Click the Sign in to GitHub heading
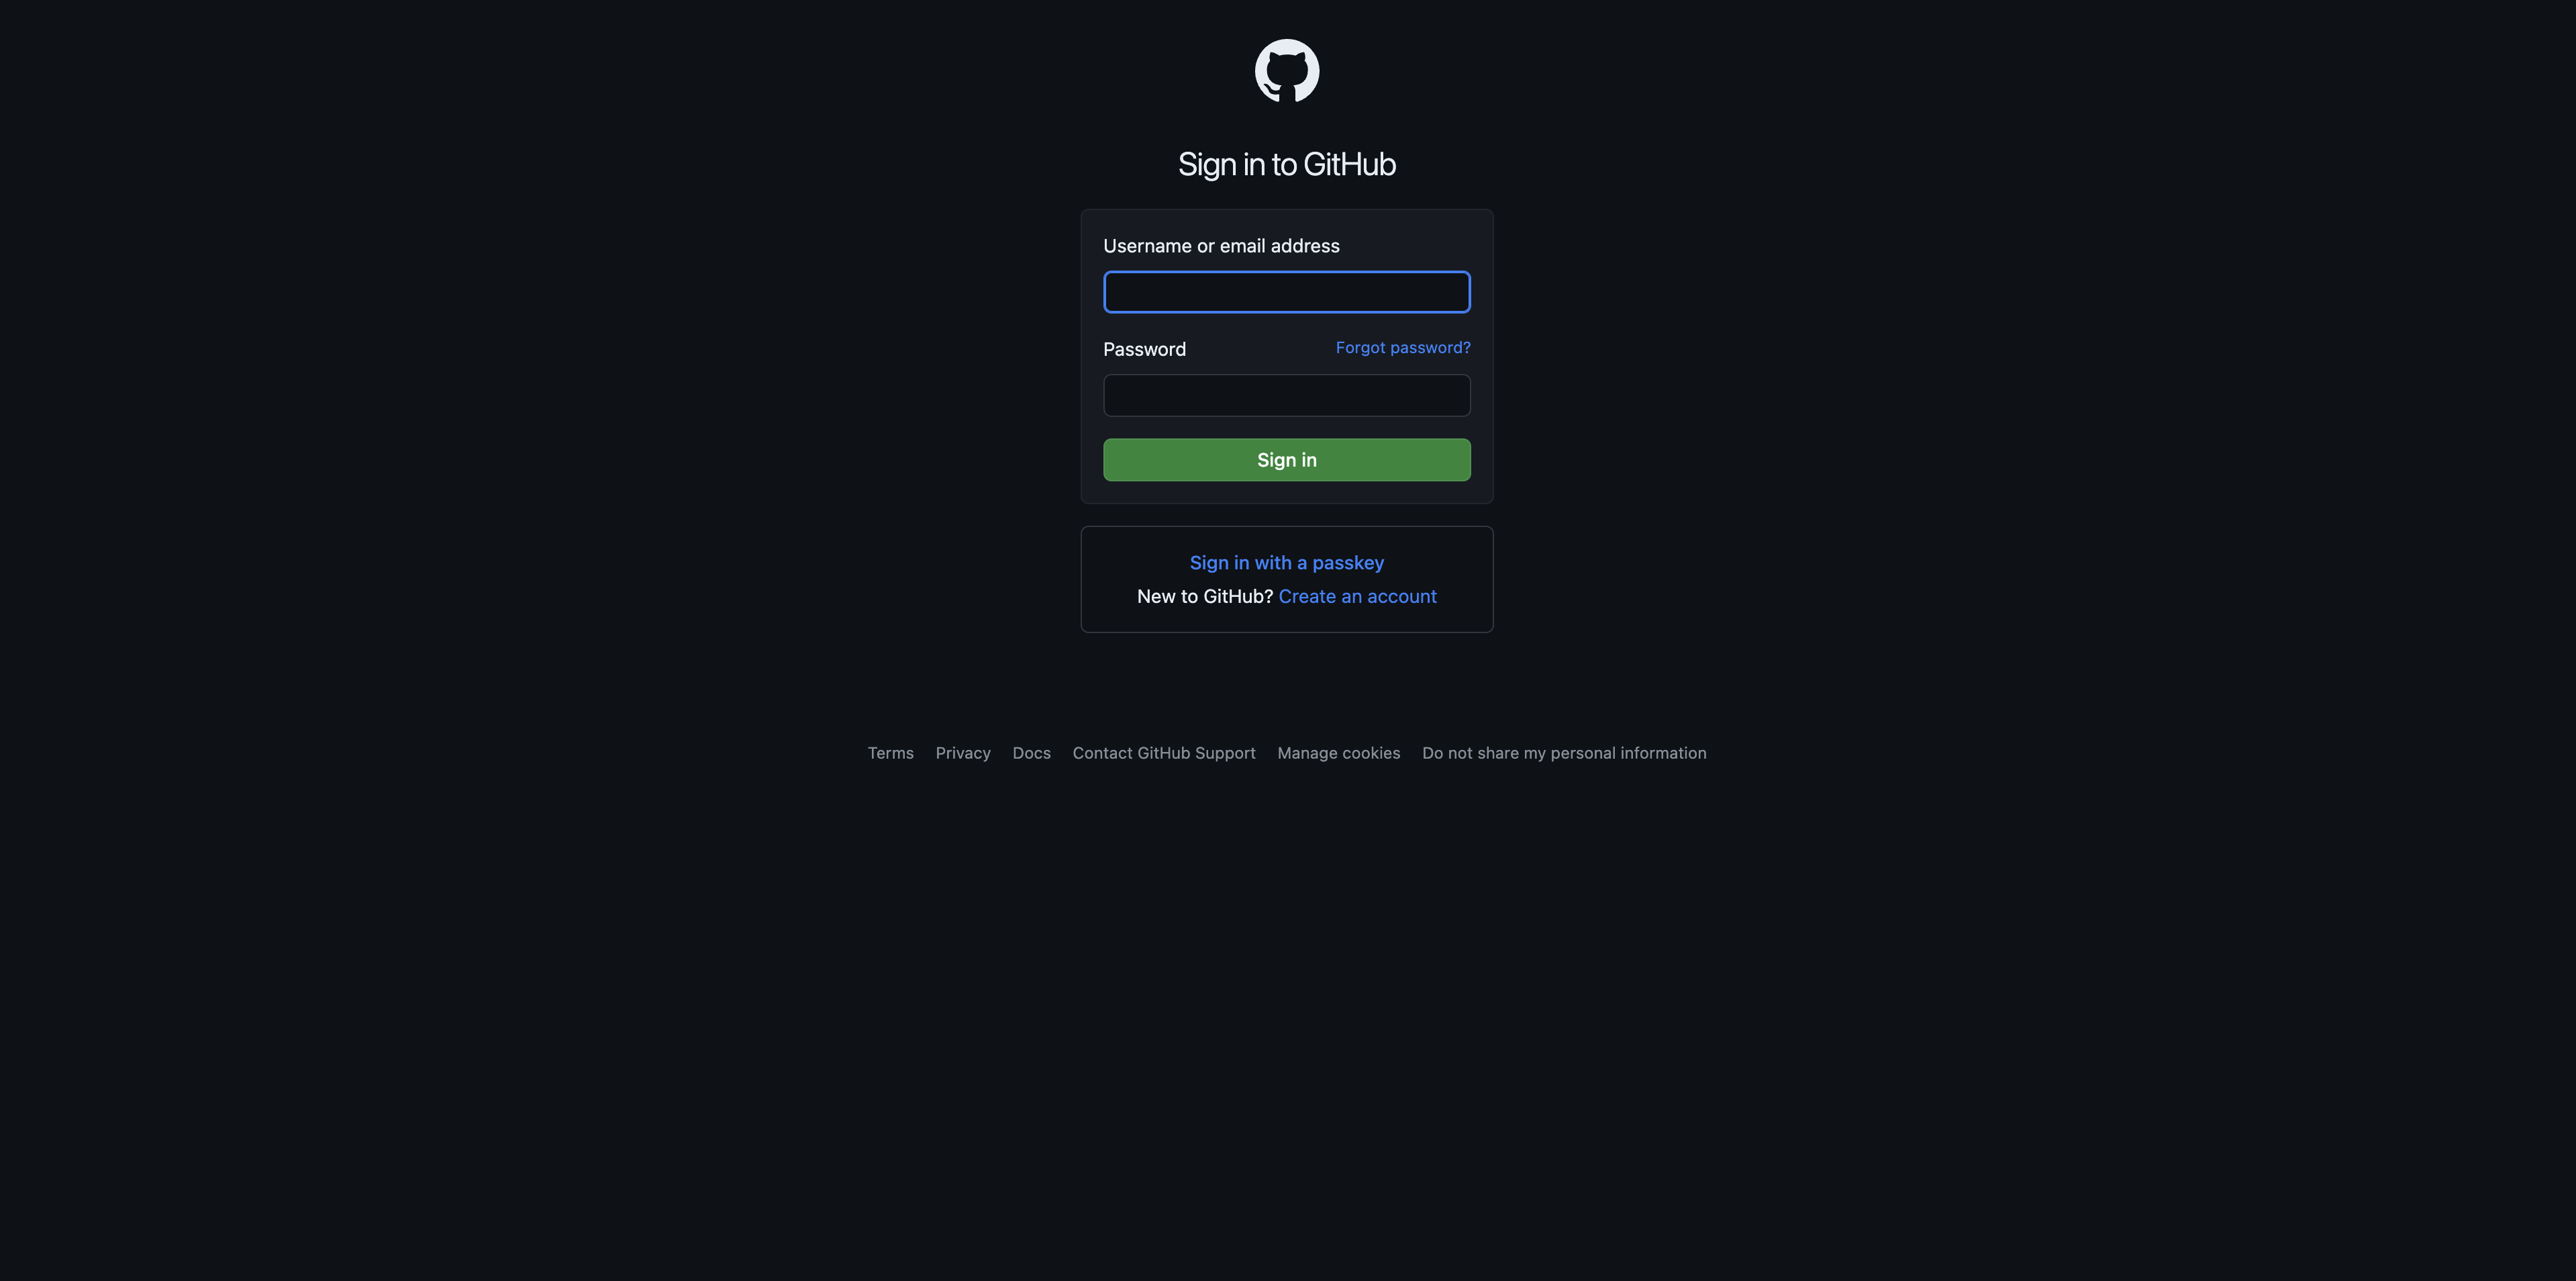Viewport: 2576px width, 1281px height. [1287, 164]
